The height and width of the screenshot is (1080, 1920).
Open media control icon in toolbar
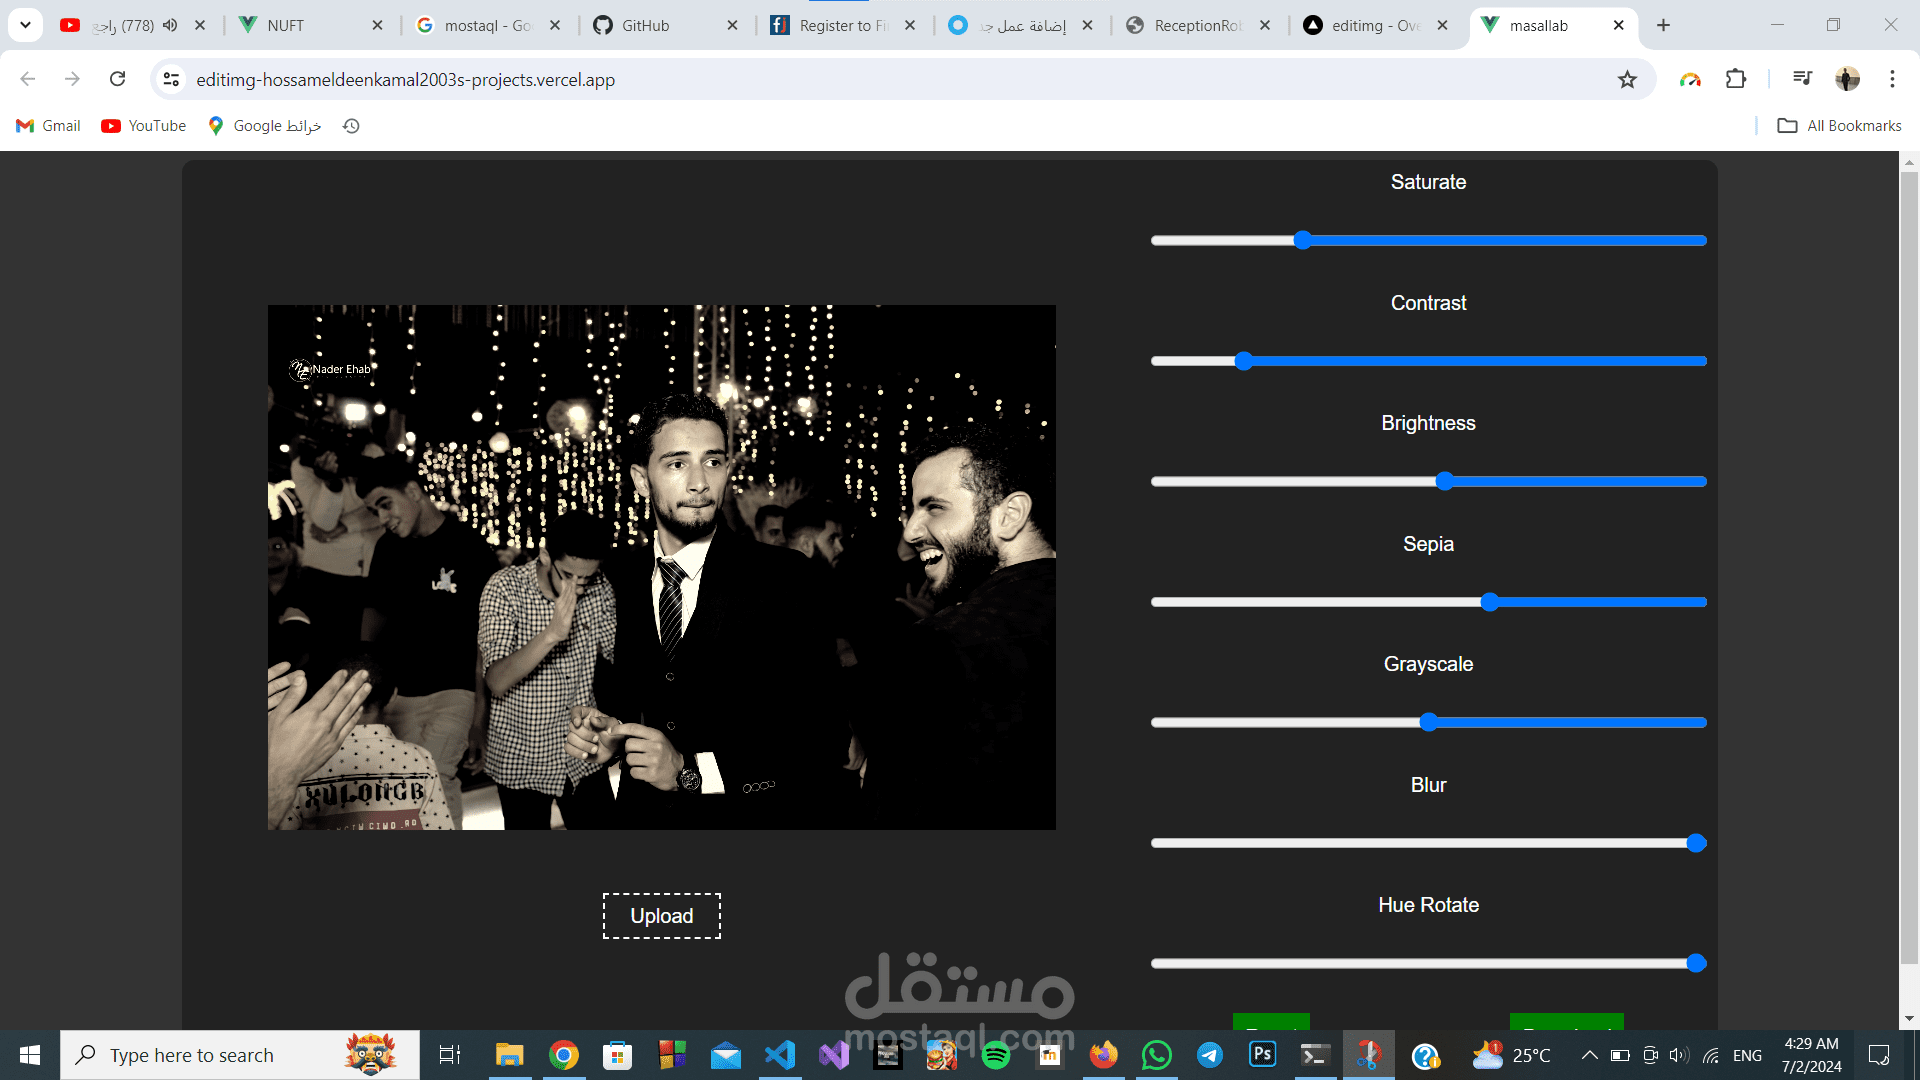point(1802,79)
